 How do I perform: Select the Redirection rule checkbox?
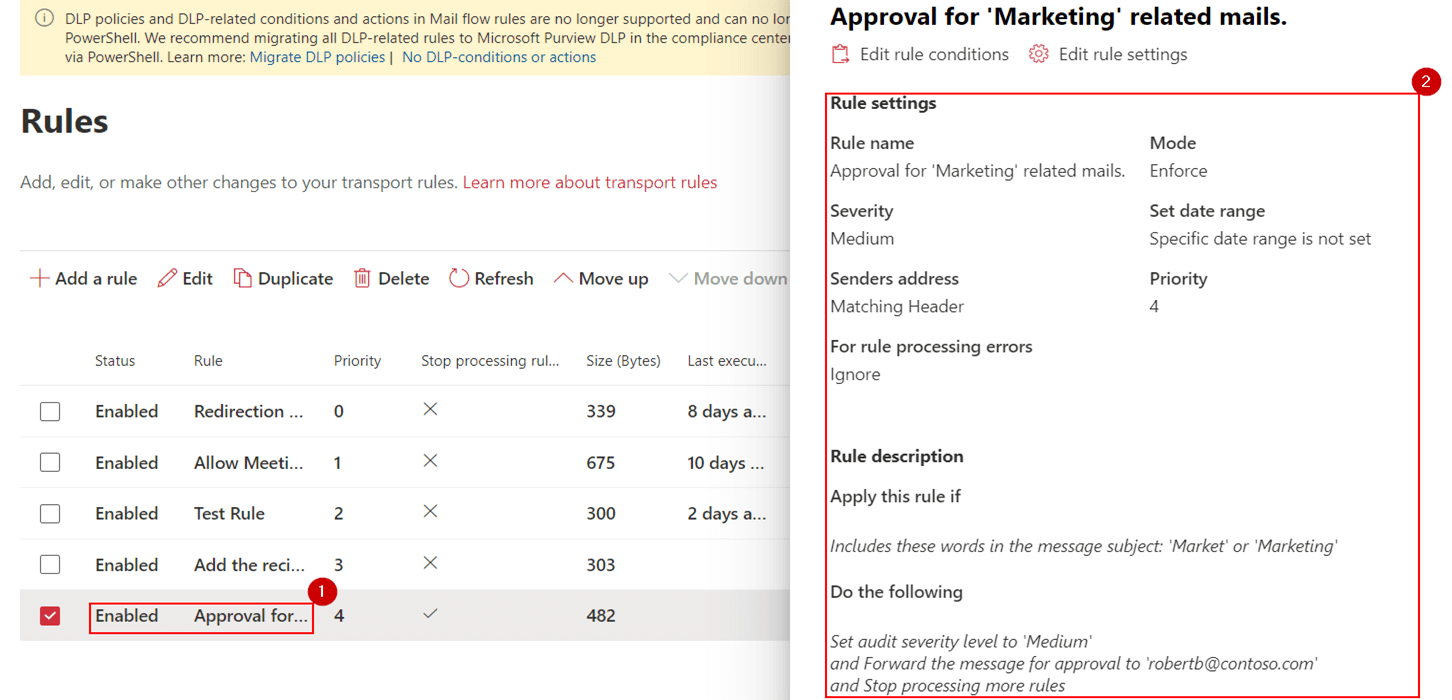point(50,412)
